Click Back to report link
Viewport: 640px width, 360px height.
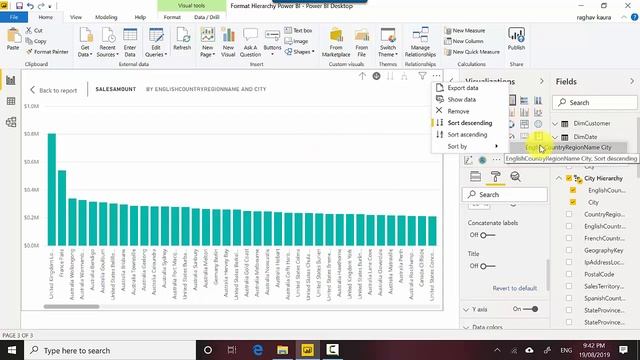pos(53,90)
